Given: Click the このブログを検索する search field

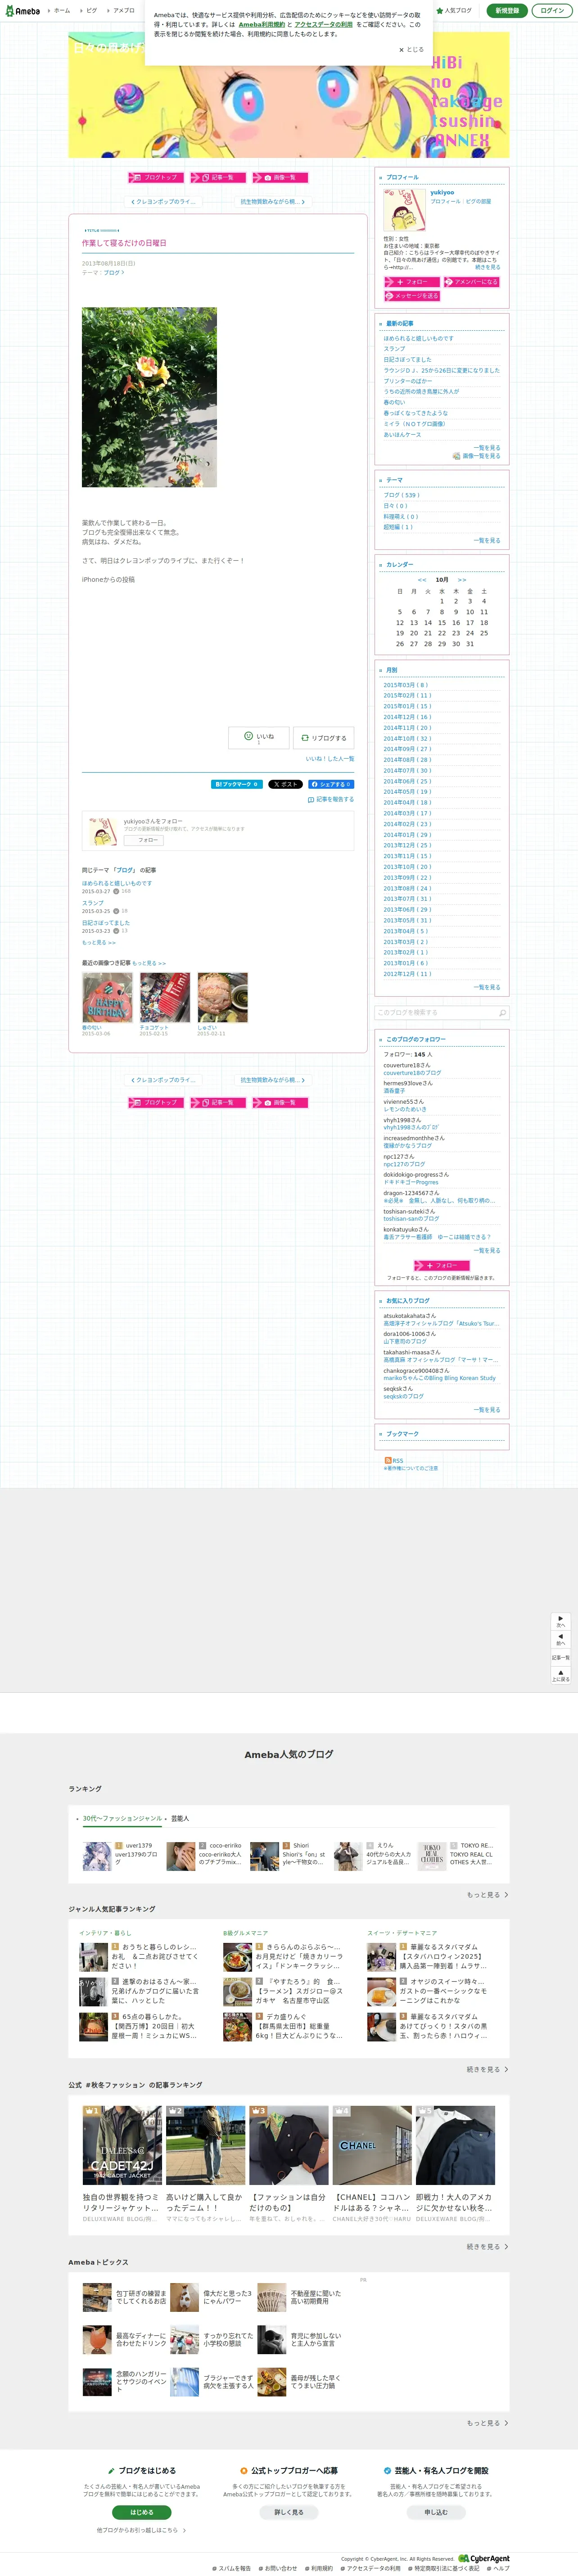Looking at the screenshot, I should click(x=435, y=1012).
